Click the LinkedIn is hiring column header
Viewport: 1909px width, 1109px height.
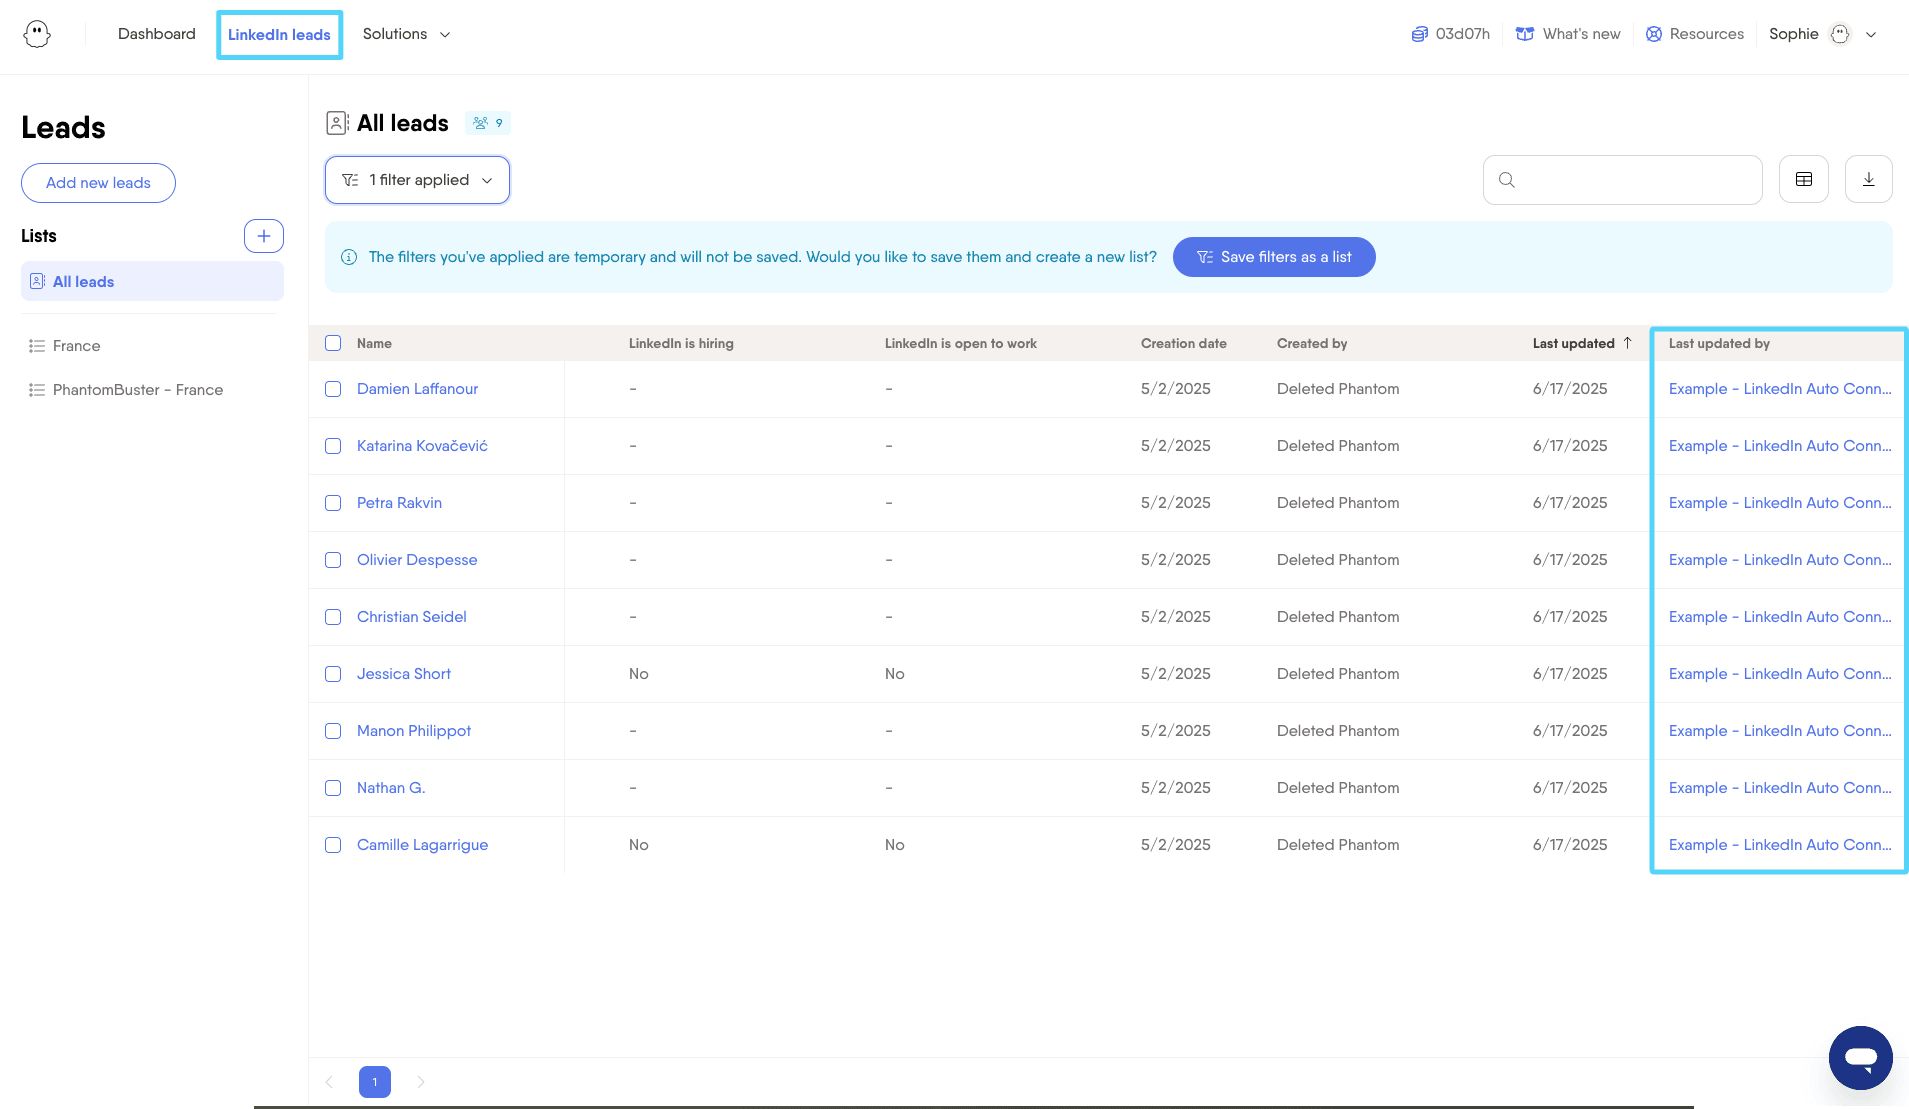point(681,343)
